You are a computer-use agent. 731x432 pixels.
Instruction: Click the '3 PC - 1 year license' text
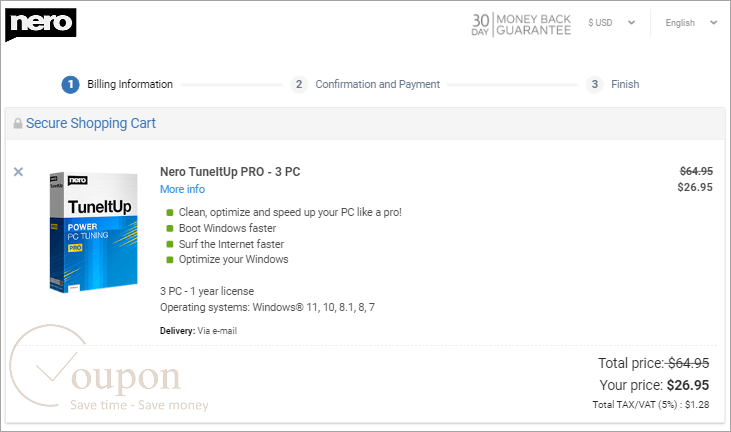coord(207,291)
